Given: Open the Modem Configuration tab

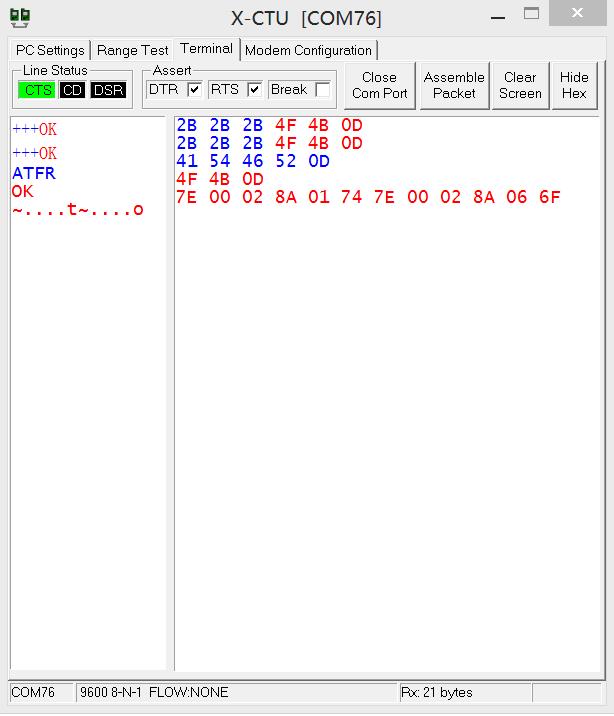Looking at the screenshot, I should pyautogui.click(x=308, y=50).
